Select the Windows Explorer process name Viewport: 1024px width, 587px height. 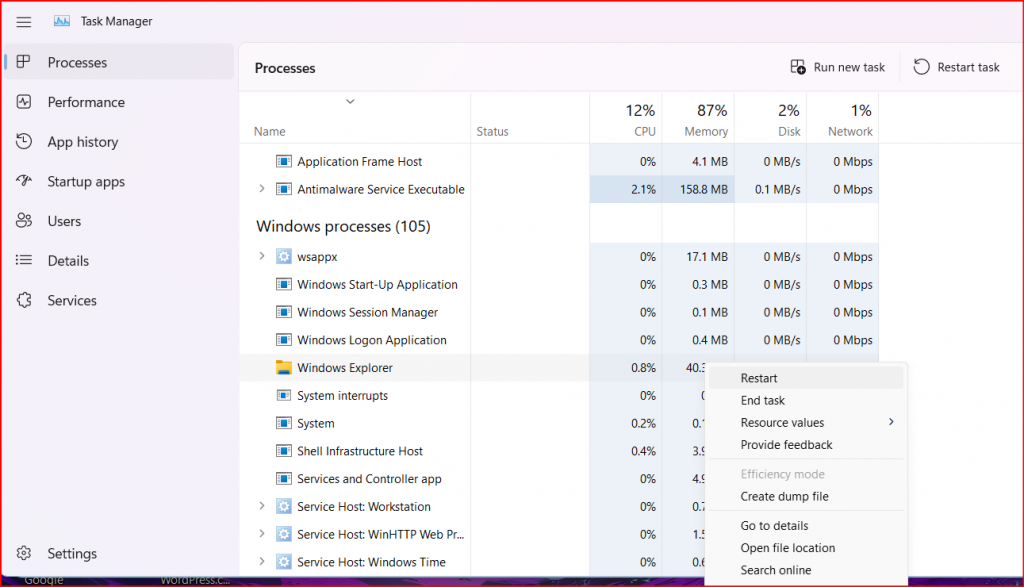click(345, 368)
